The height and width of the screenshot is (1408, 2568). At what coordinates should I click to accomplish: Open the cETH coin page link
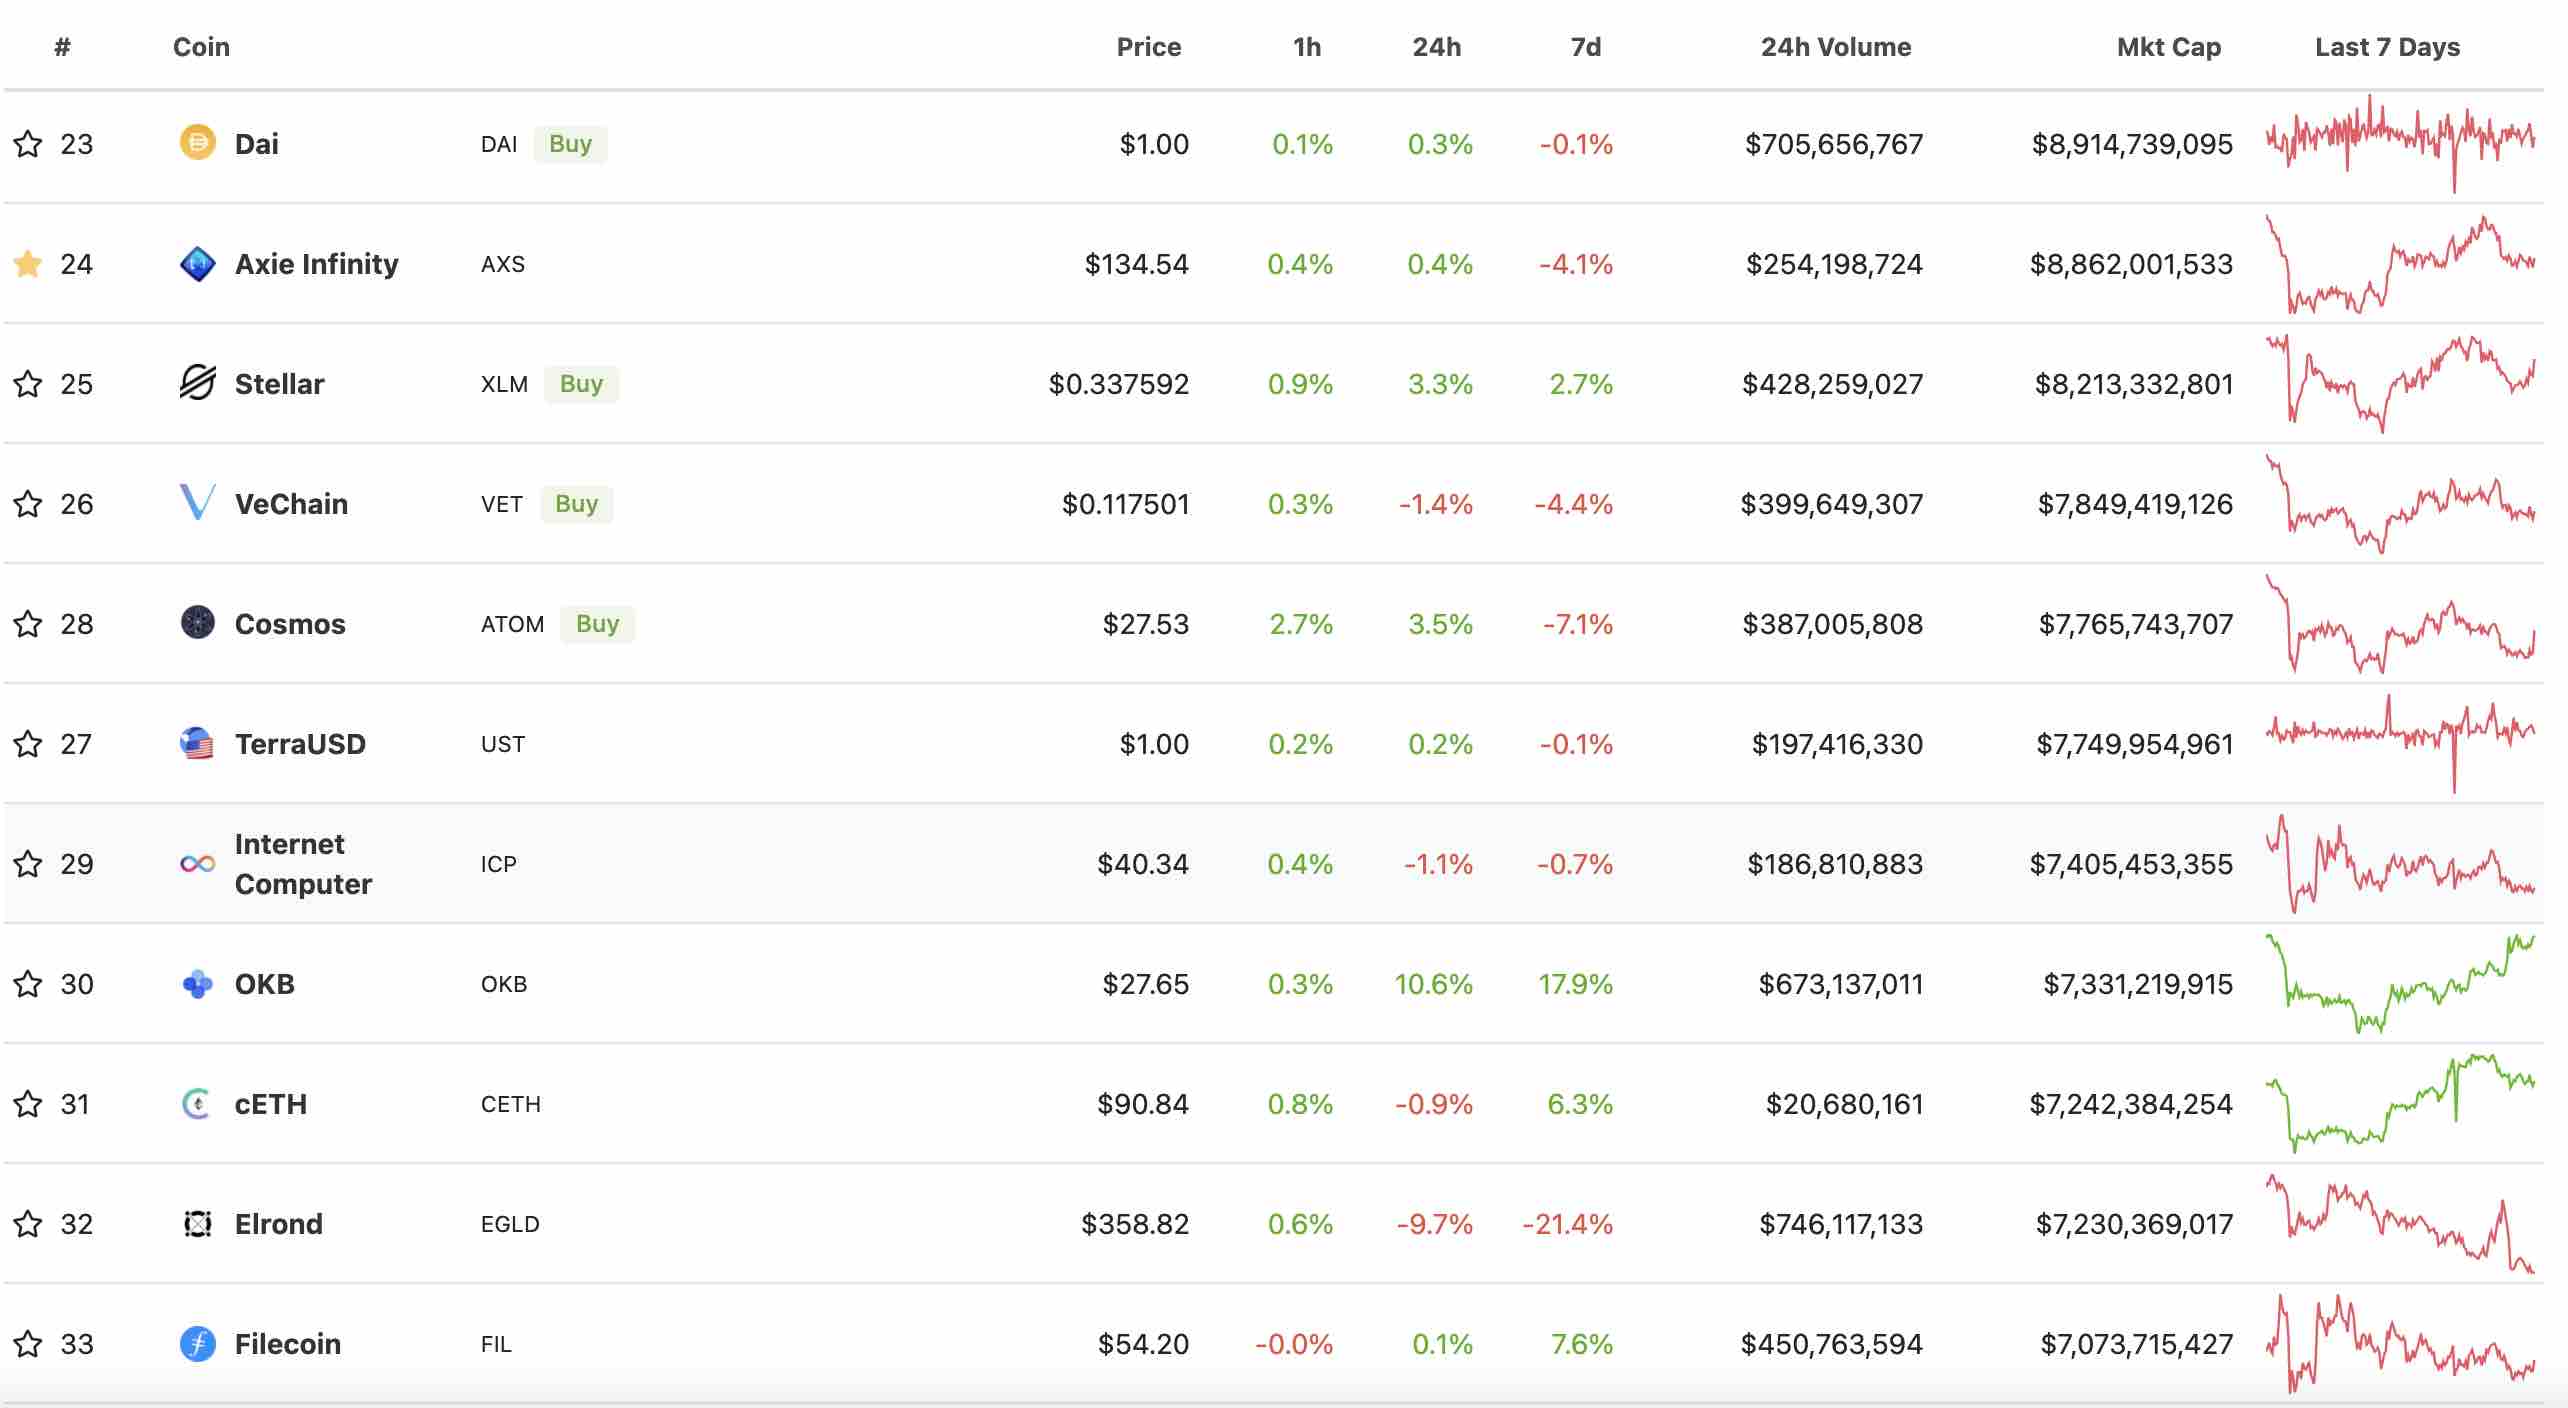[x=270, y=1103]
